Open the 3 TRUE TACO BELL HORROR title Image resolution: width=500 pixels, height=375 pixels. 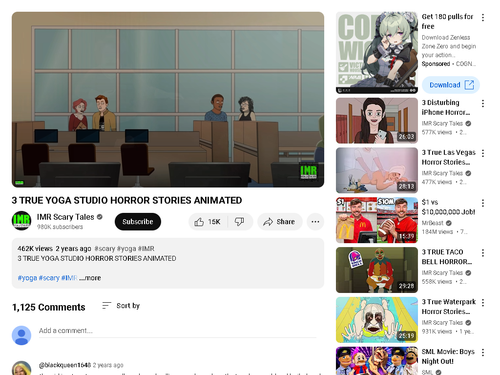click(x=447, y=257)
